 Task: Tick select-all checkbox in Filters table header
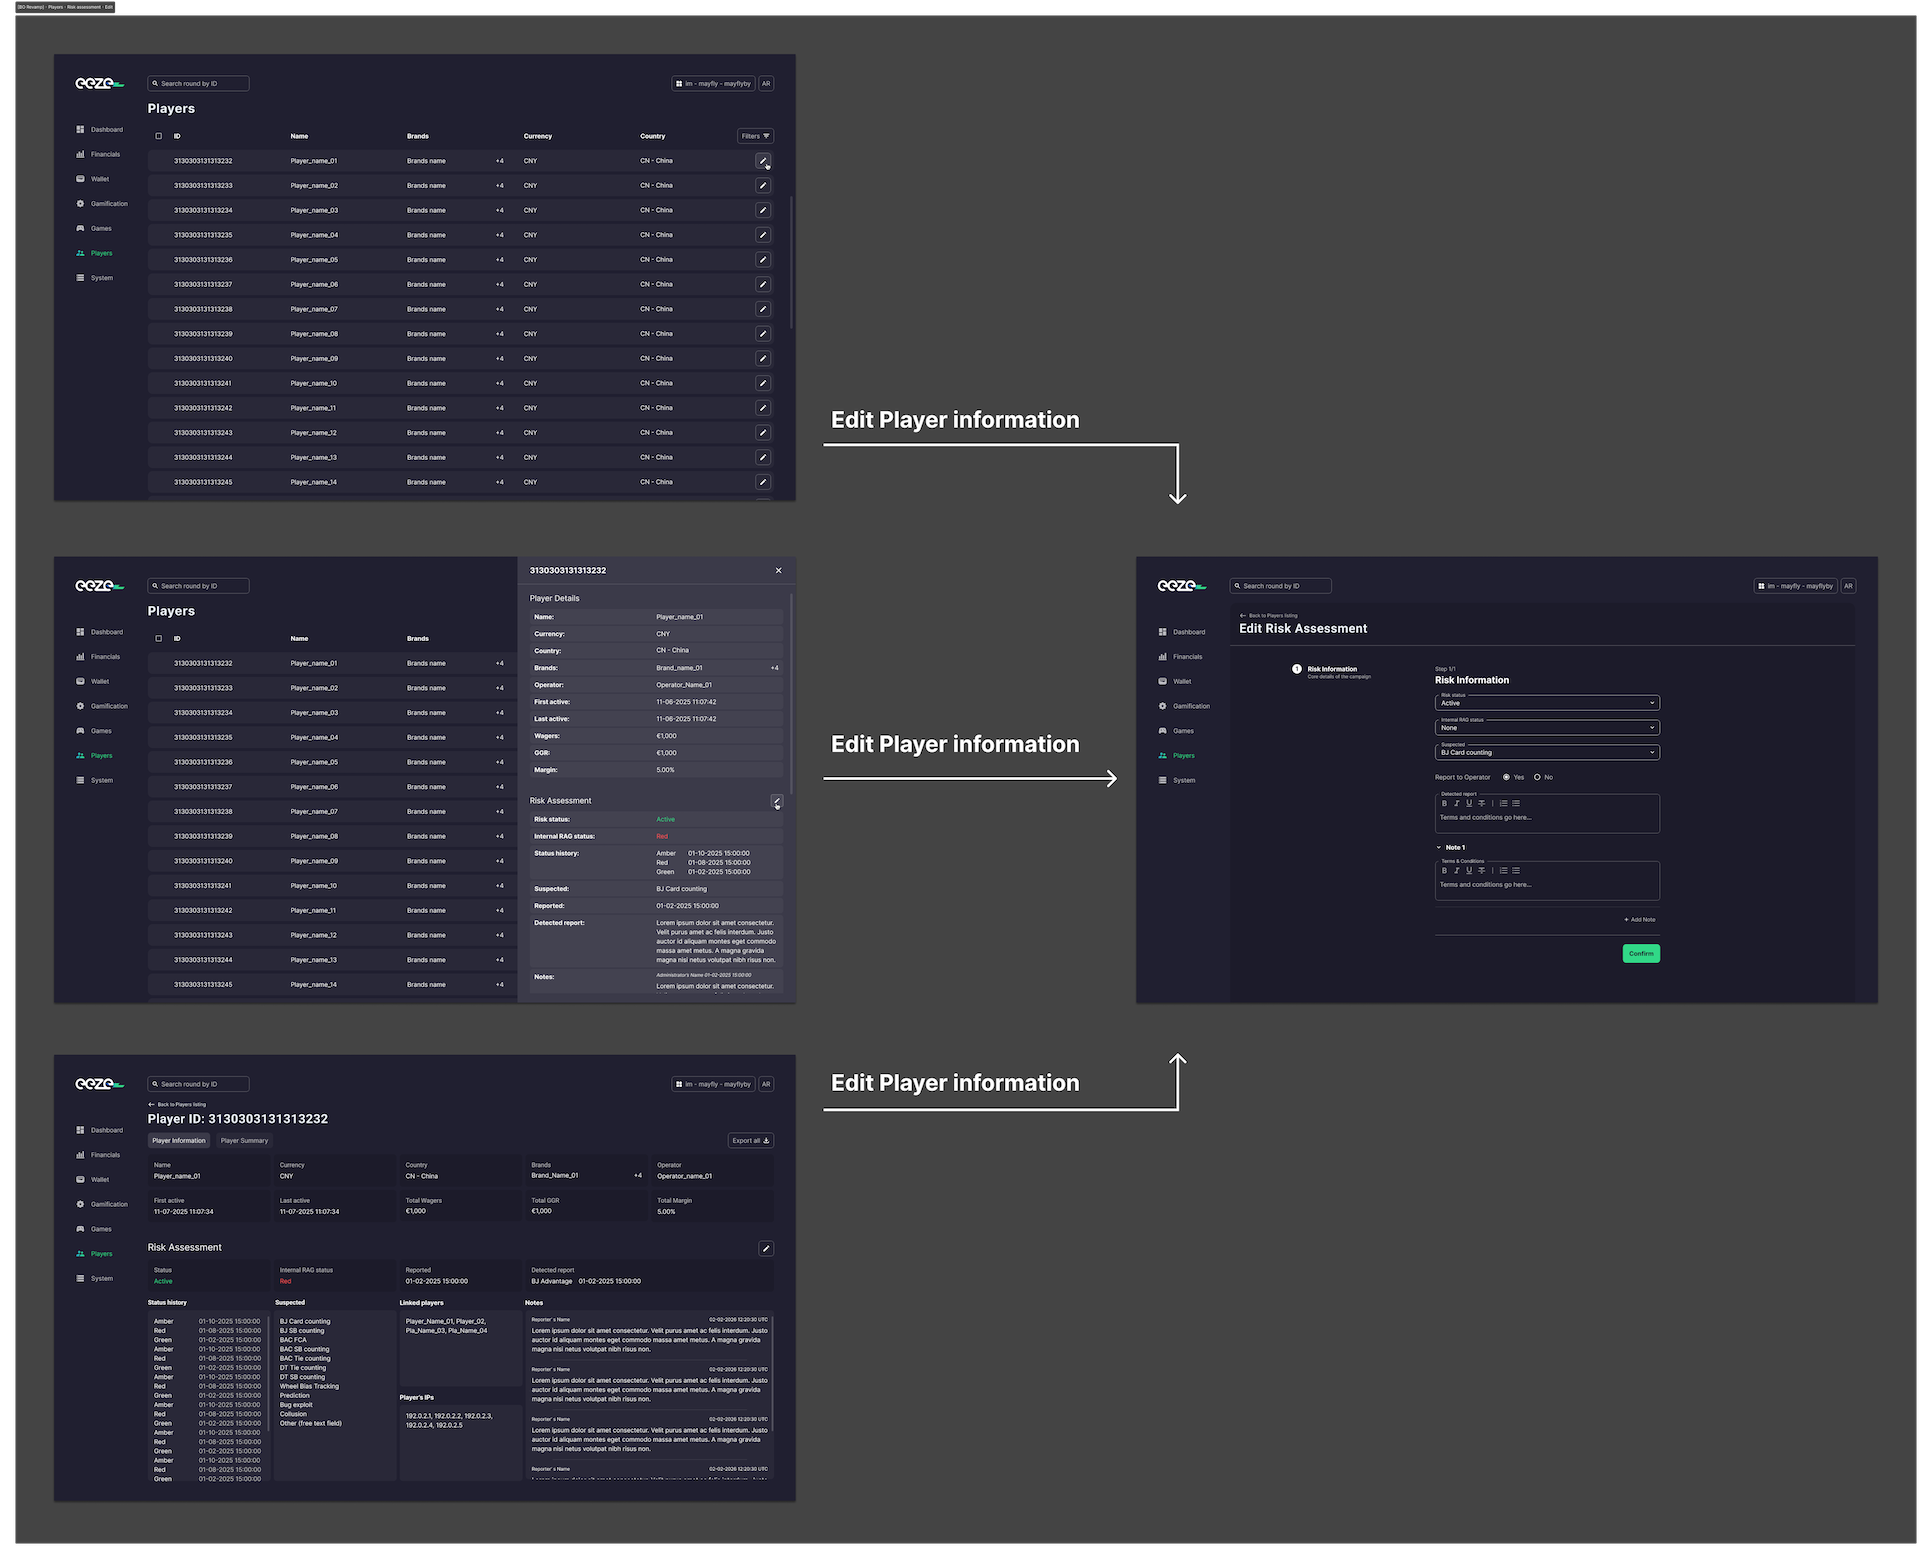[158, 136]
